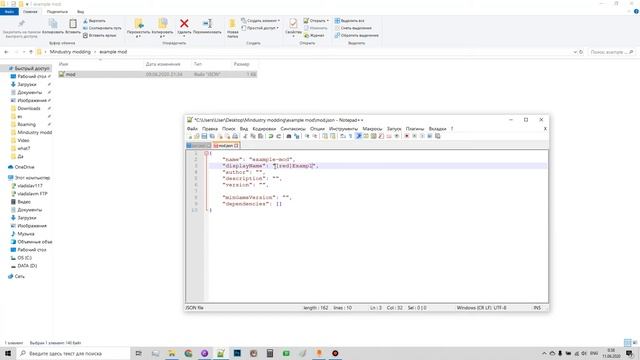Click Select all (Выделить все) in ribbon
The width and height of the screenshot is (640, 360).
click(349, 20)
